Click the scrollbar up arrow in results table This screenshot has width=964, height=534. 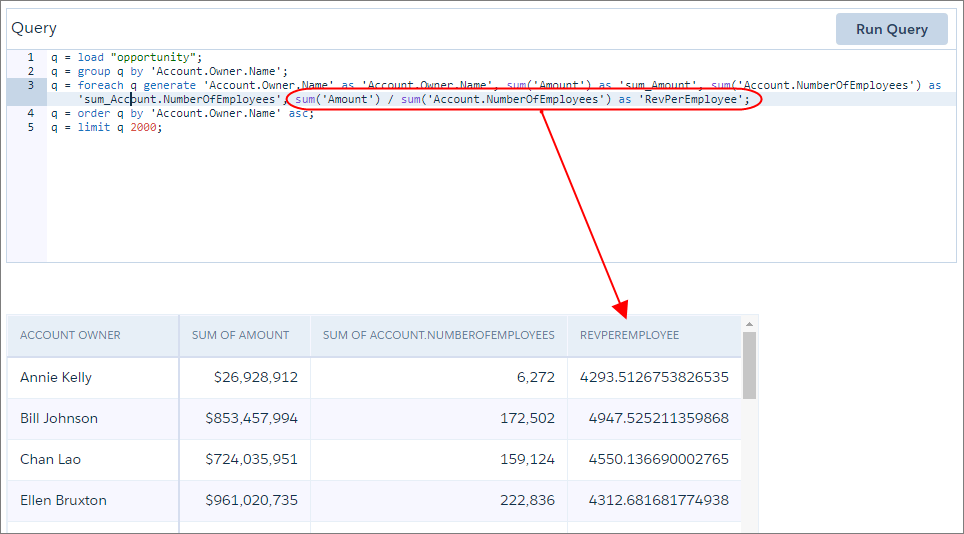[x=749, y=324]
